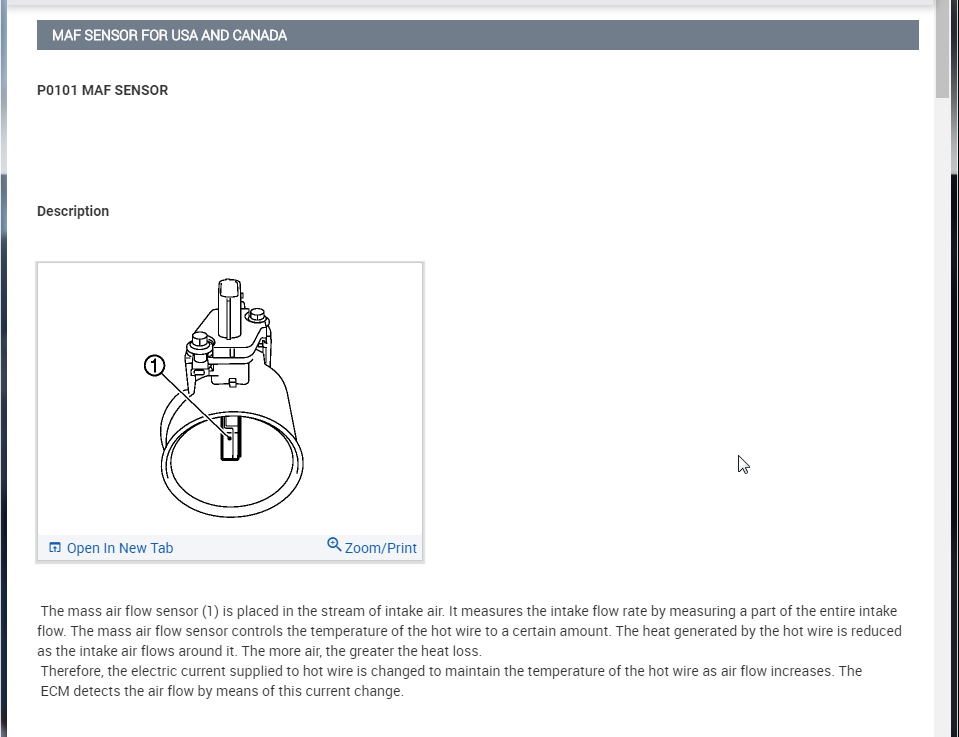Click the Zoom/Print magnifier icon
This screenshot has height=737, width=959.
[x=334, y=544]
